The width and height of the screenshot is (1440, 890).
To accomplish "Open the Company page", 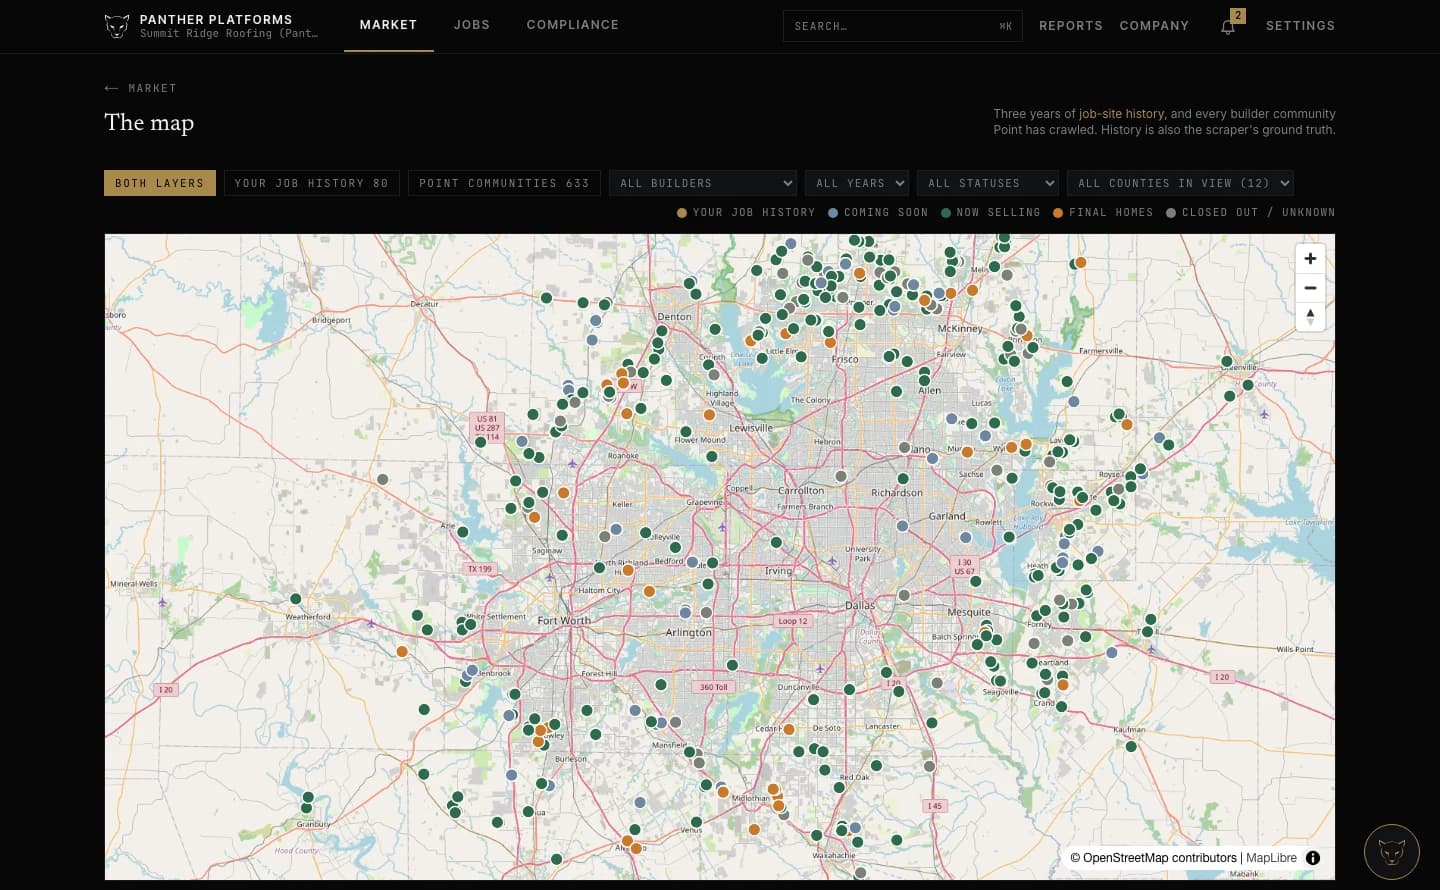I will tap(1155, 26).
